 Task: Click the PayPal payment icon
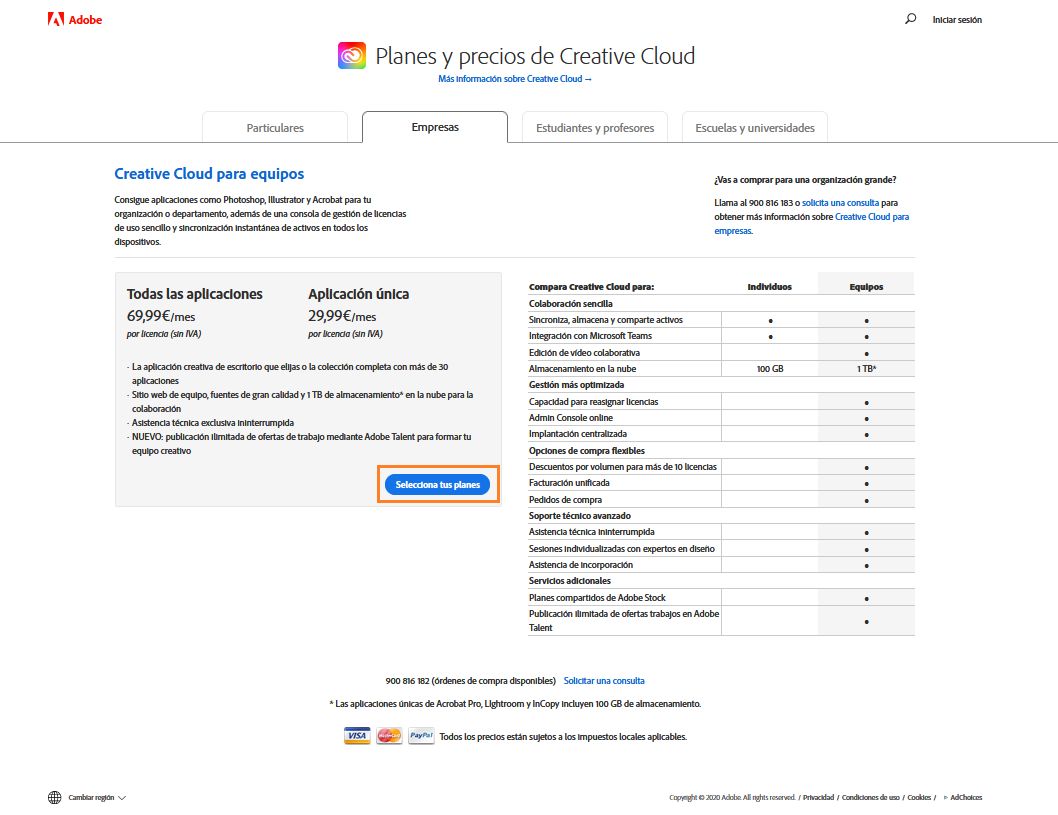click(421, 735)
